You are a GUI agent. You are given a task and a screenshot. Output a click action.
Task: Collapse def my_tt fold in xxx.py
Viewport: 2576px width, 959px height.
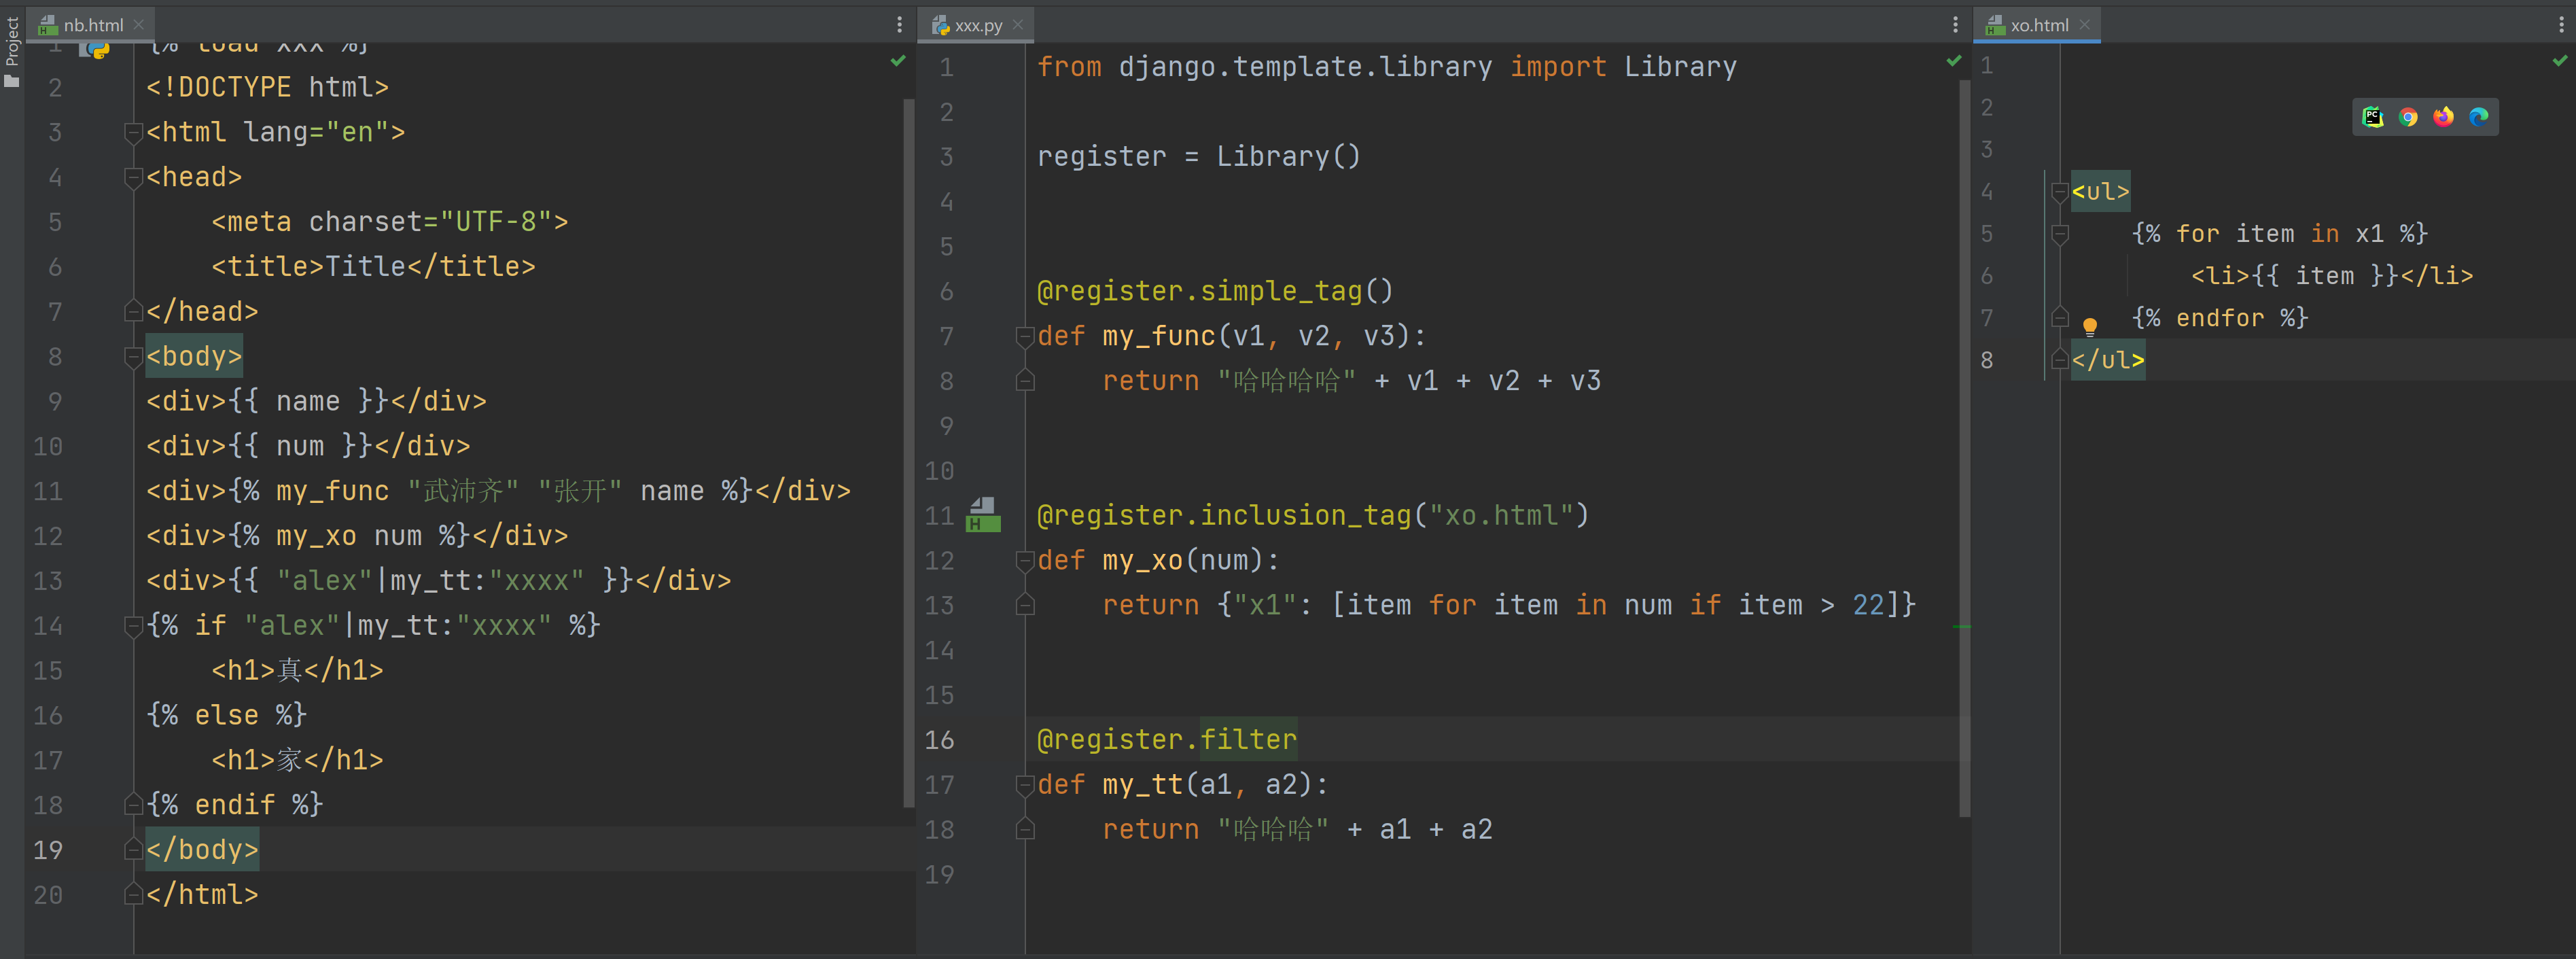point(1024,785)
